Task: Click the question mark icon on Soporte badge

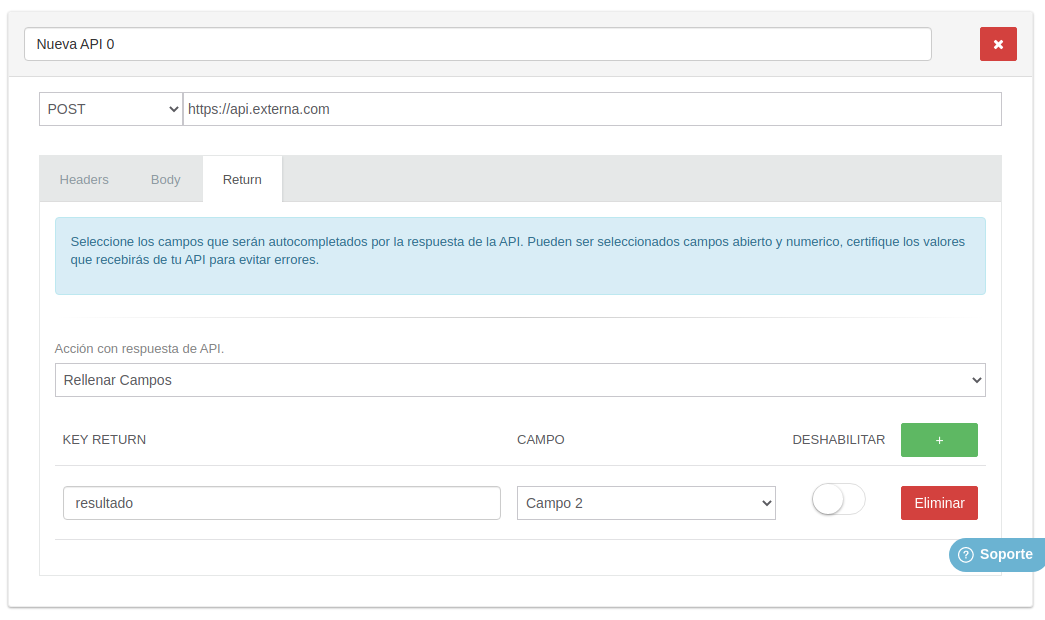Action: coord(965,554)
